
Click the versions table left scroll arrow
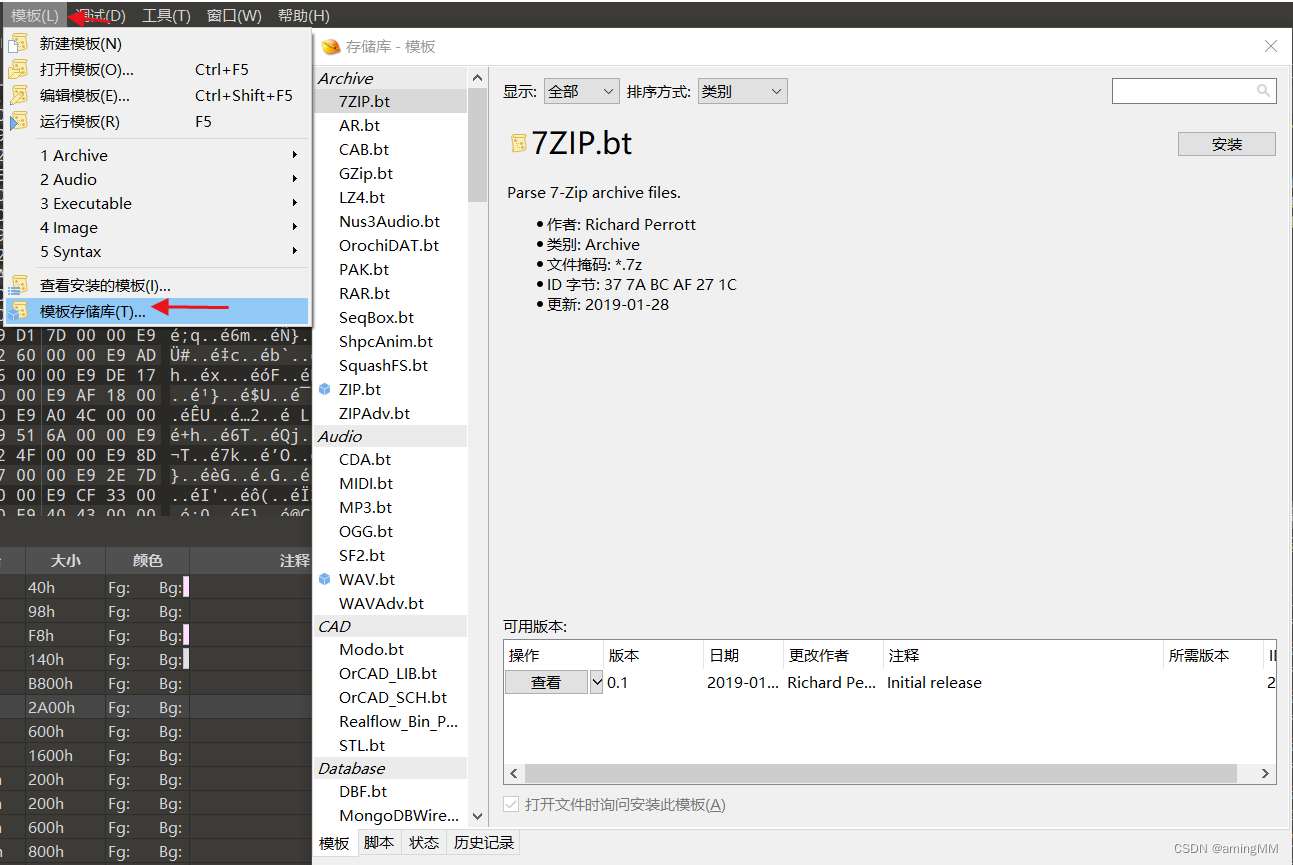(x=514, y=773)
